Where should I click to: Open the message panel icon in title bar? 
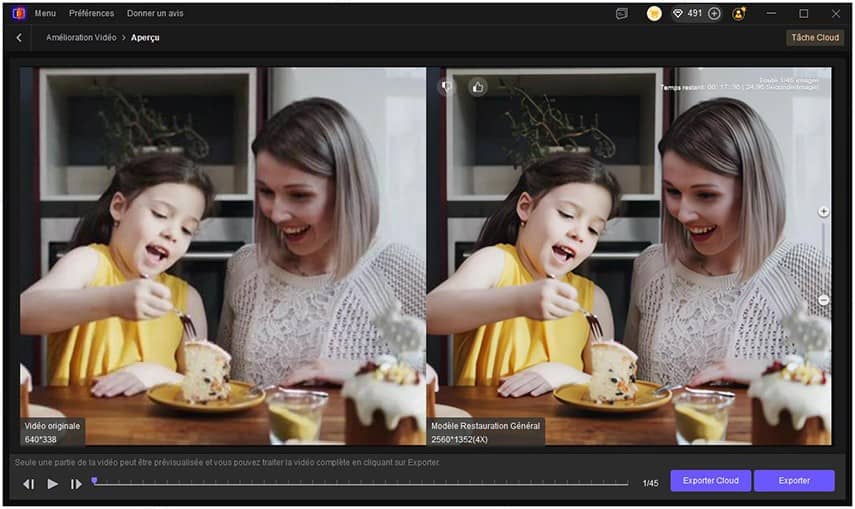(x=622, y=14)
